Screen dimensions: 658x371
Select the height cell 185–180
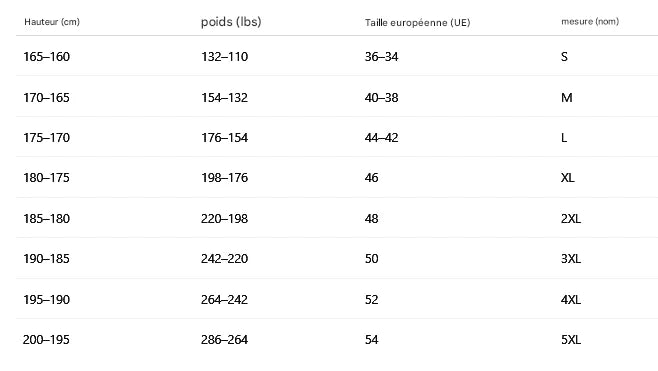point(47,219)
